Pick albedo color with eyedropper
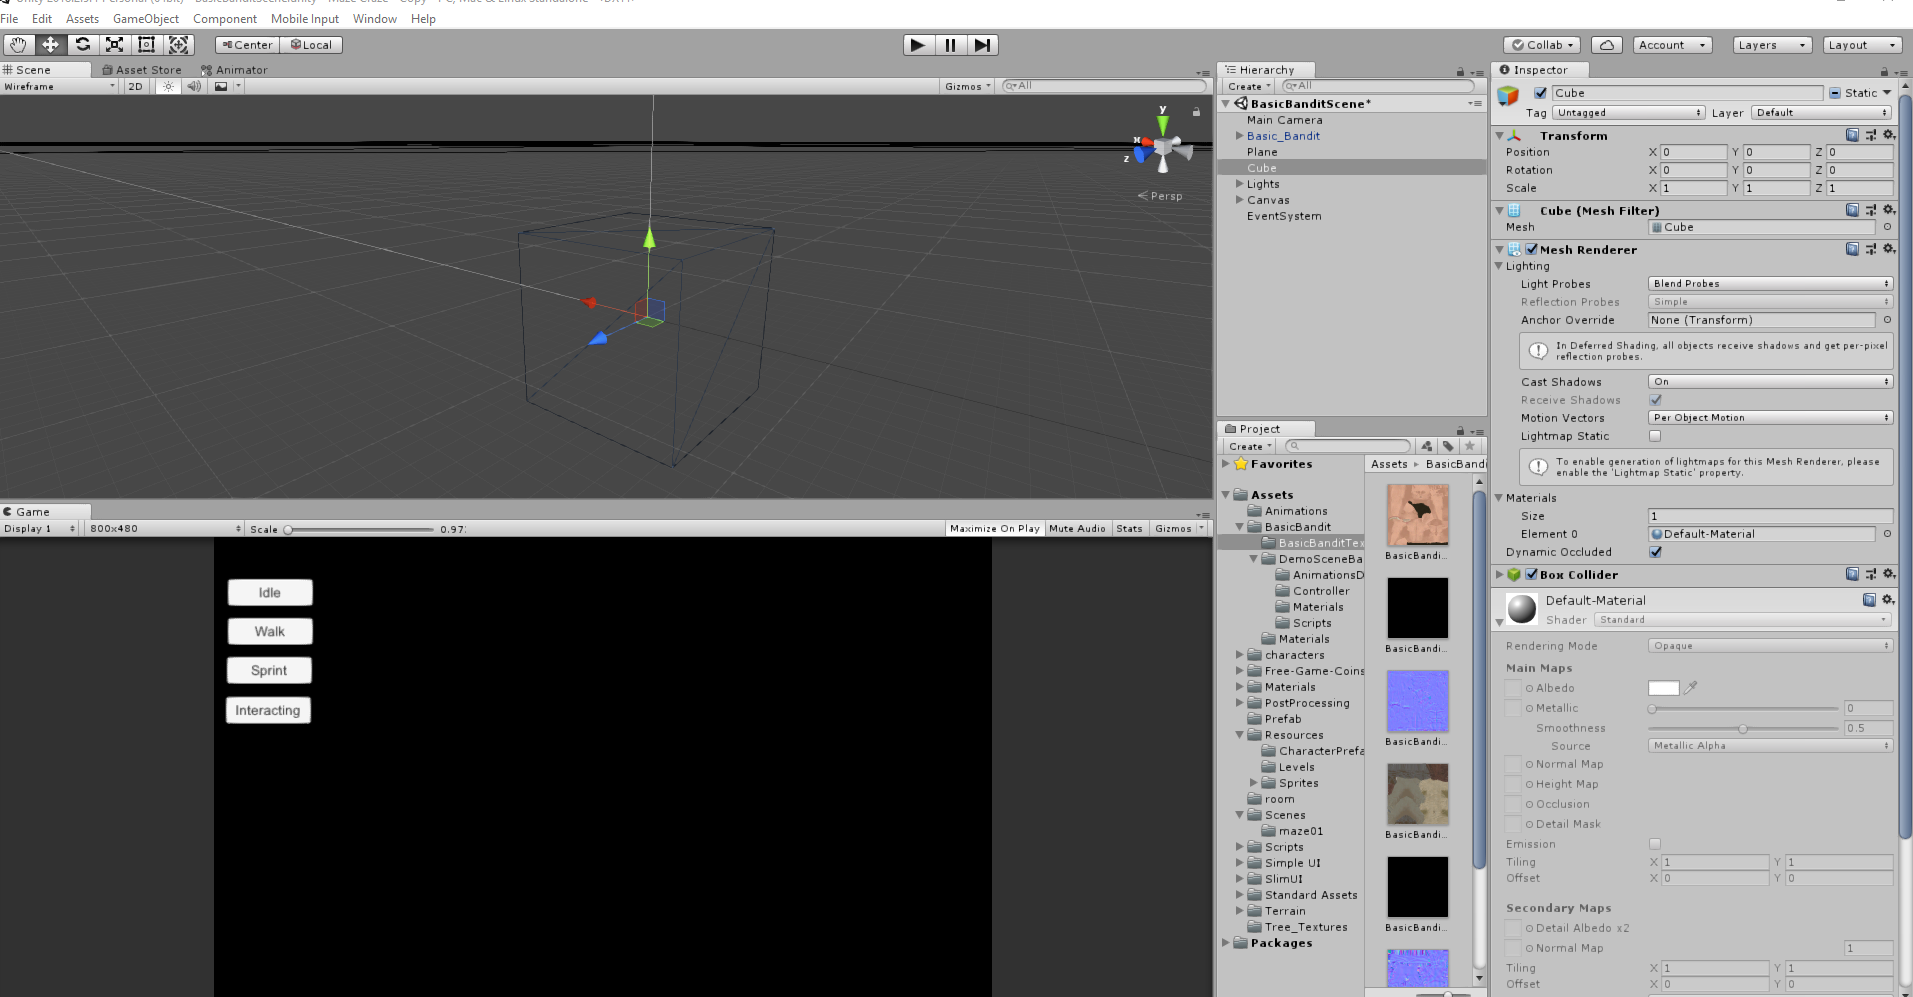The height and width of the screenshot is (997, 1913). (1691, 687)
